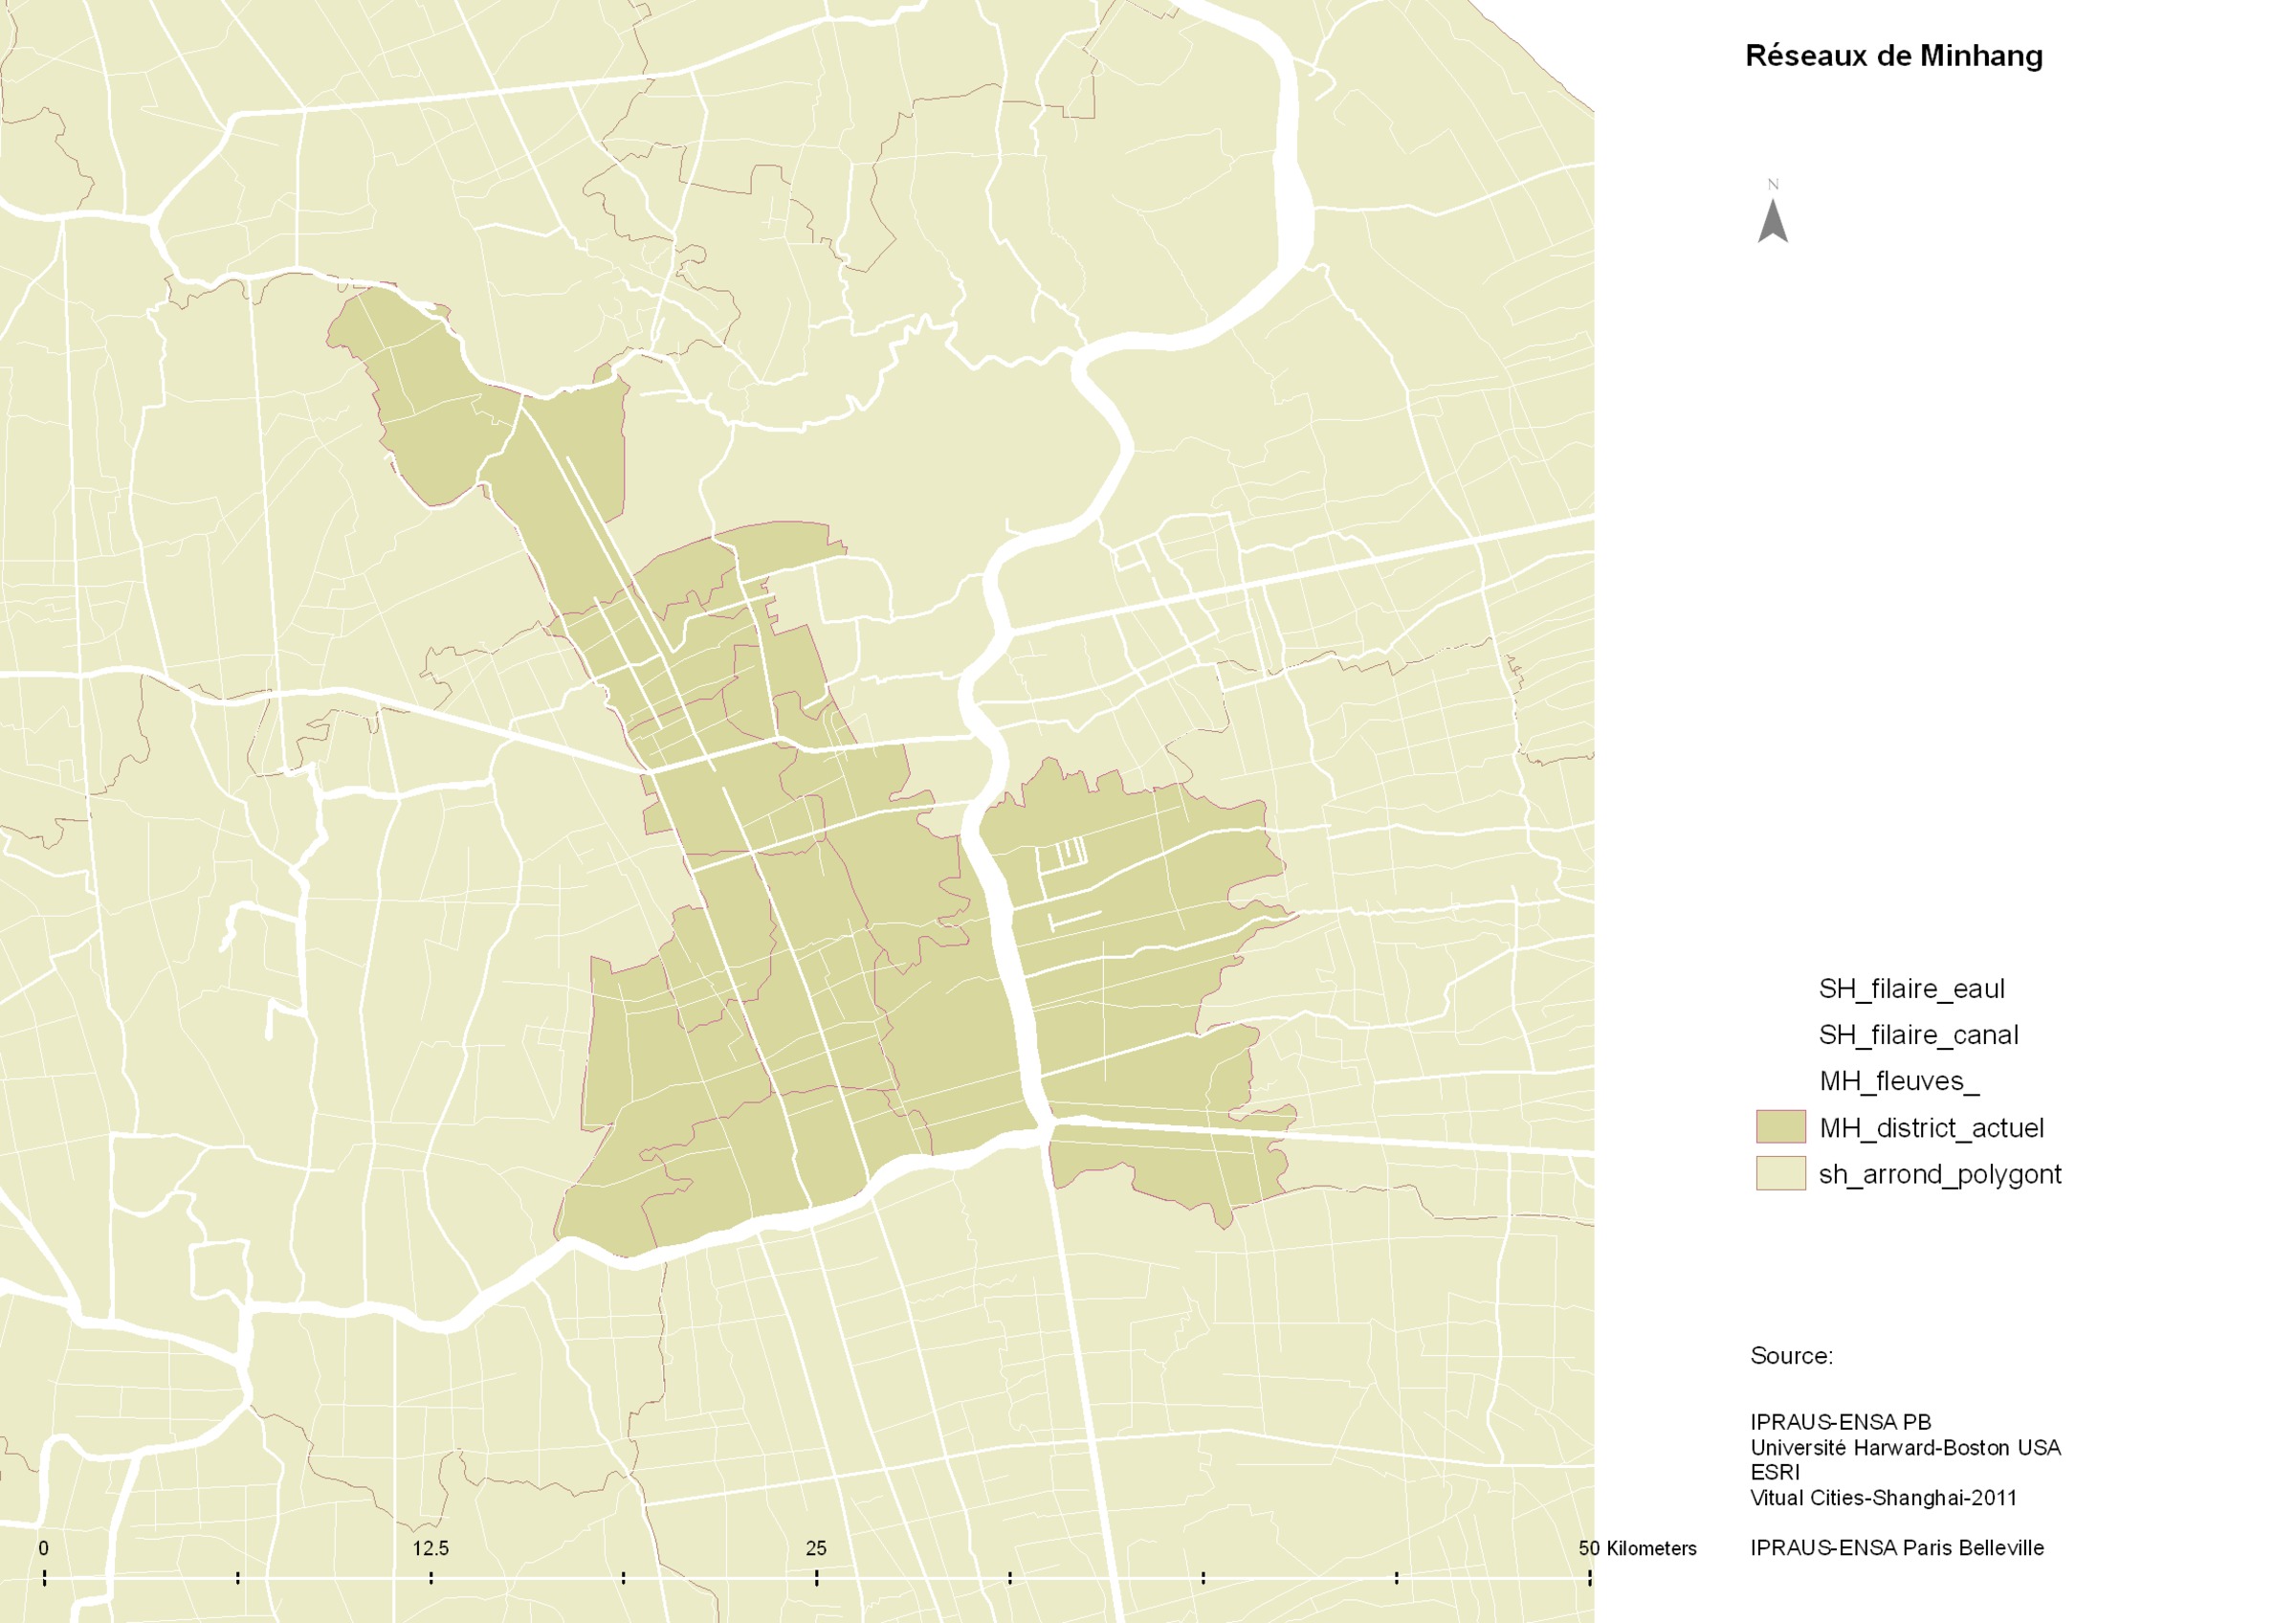Click the scale bar 12.5 label

(x=431, y=1548)
